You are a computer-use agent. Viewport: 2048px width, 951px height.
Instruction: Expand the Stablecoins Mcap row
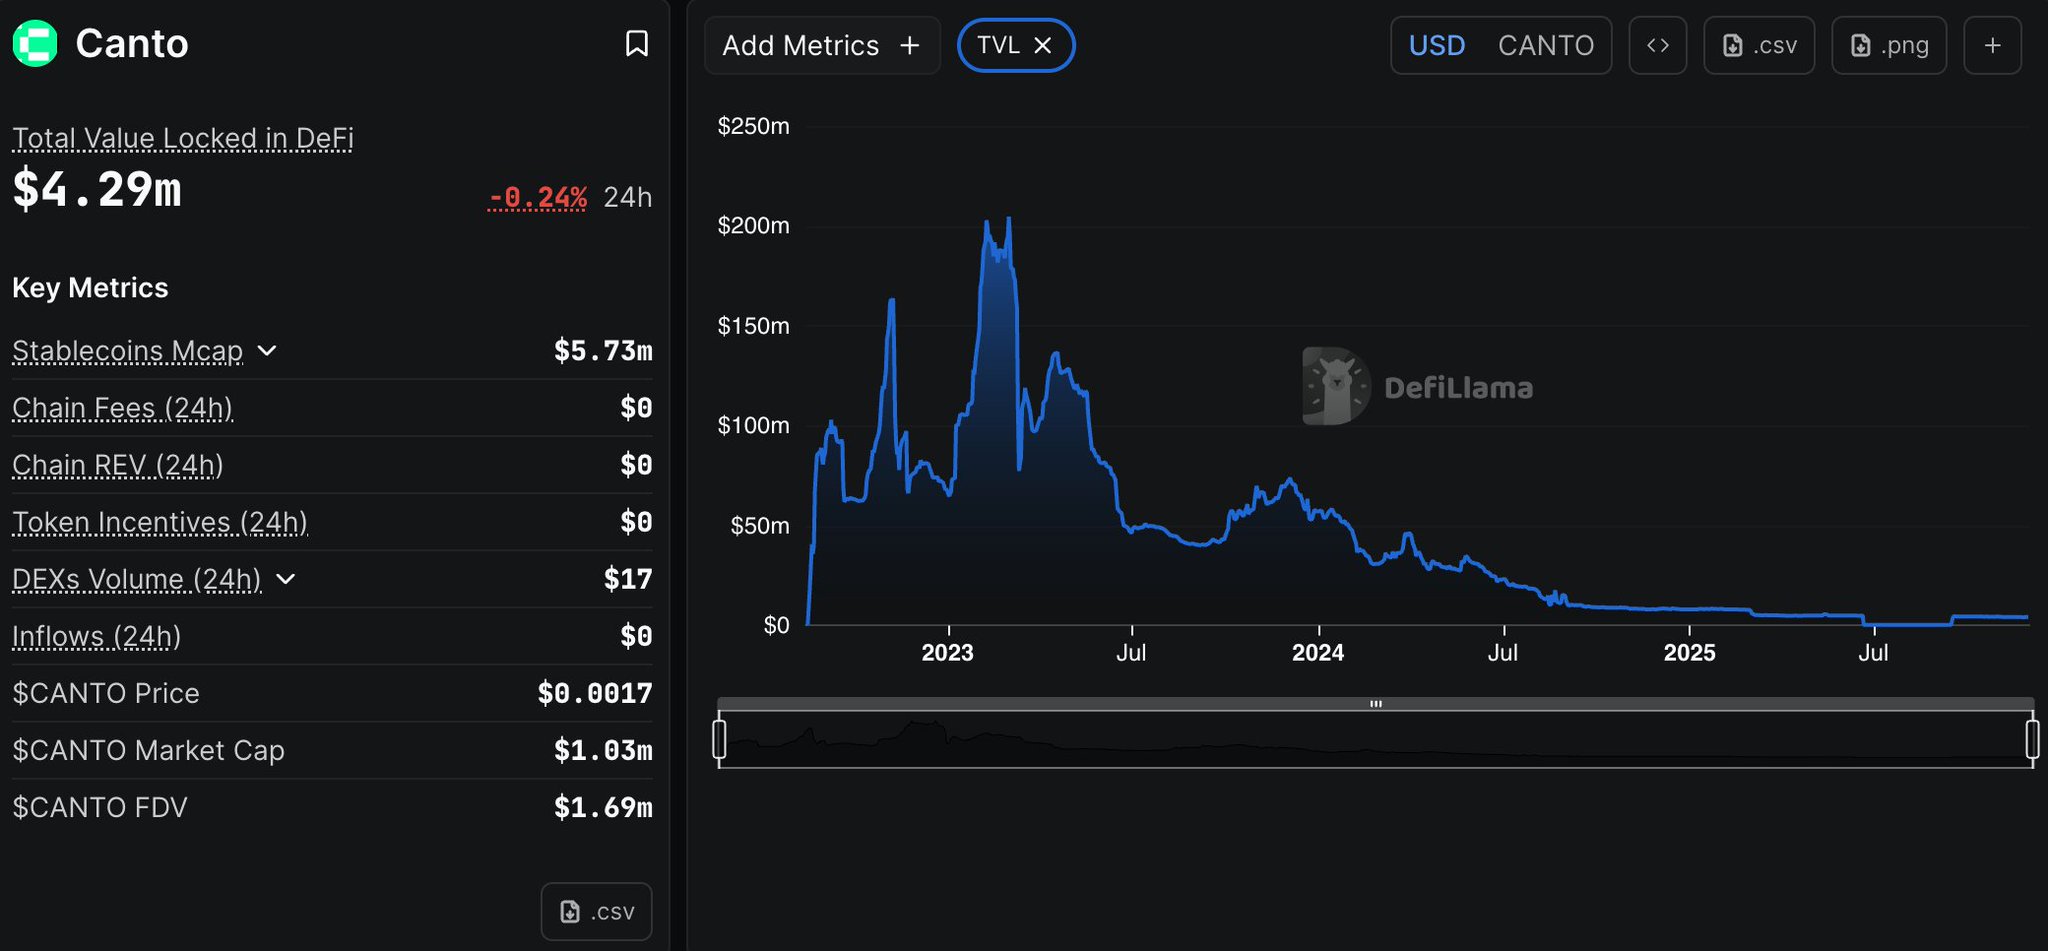tap(267, 351)
